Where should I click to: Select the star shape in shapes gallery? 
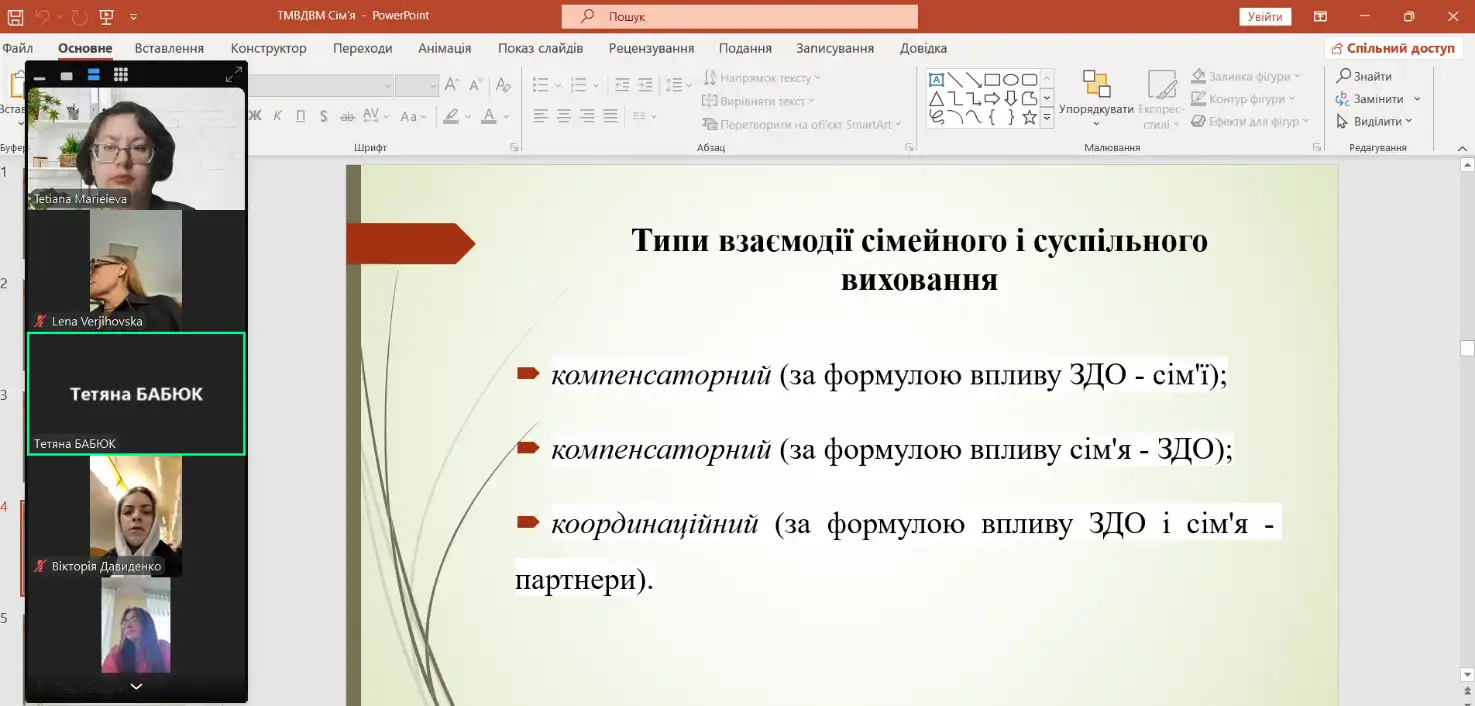pos(1029,117)
